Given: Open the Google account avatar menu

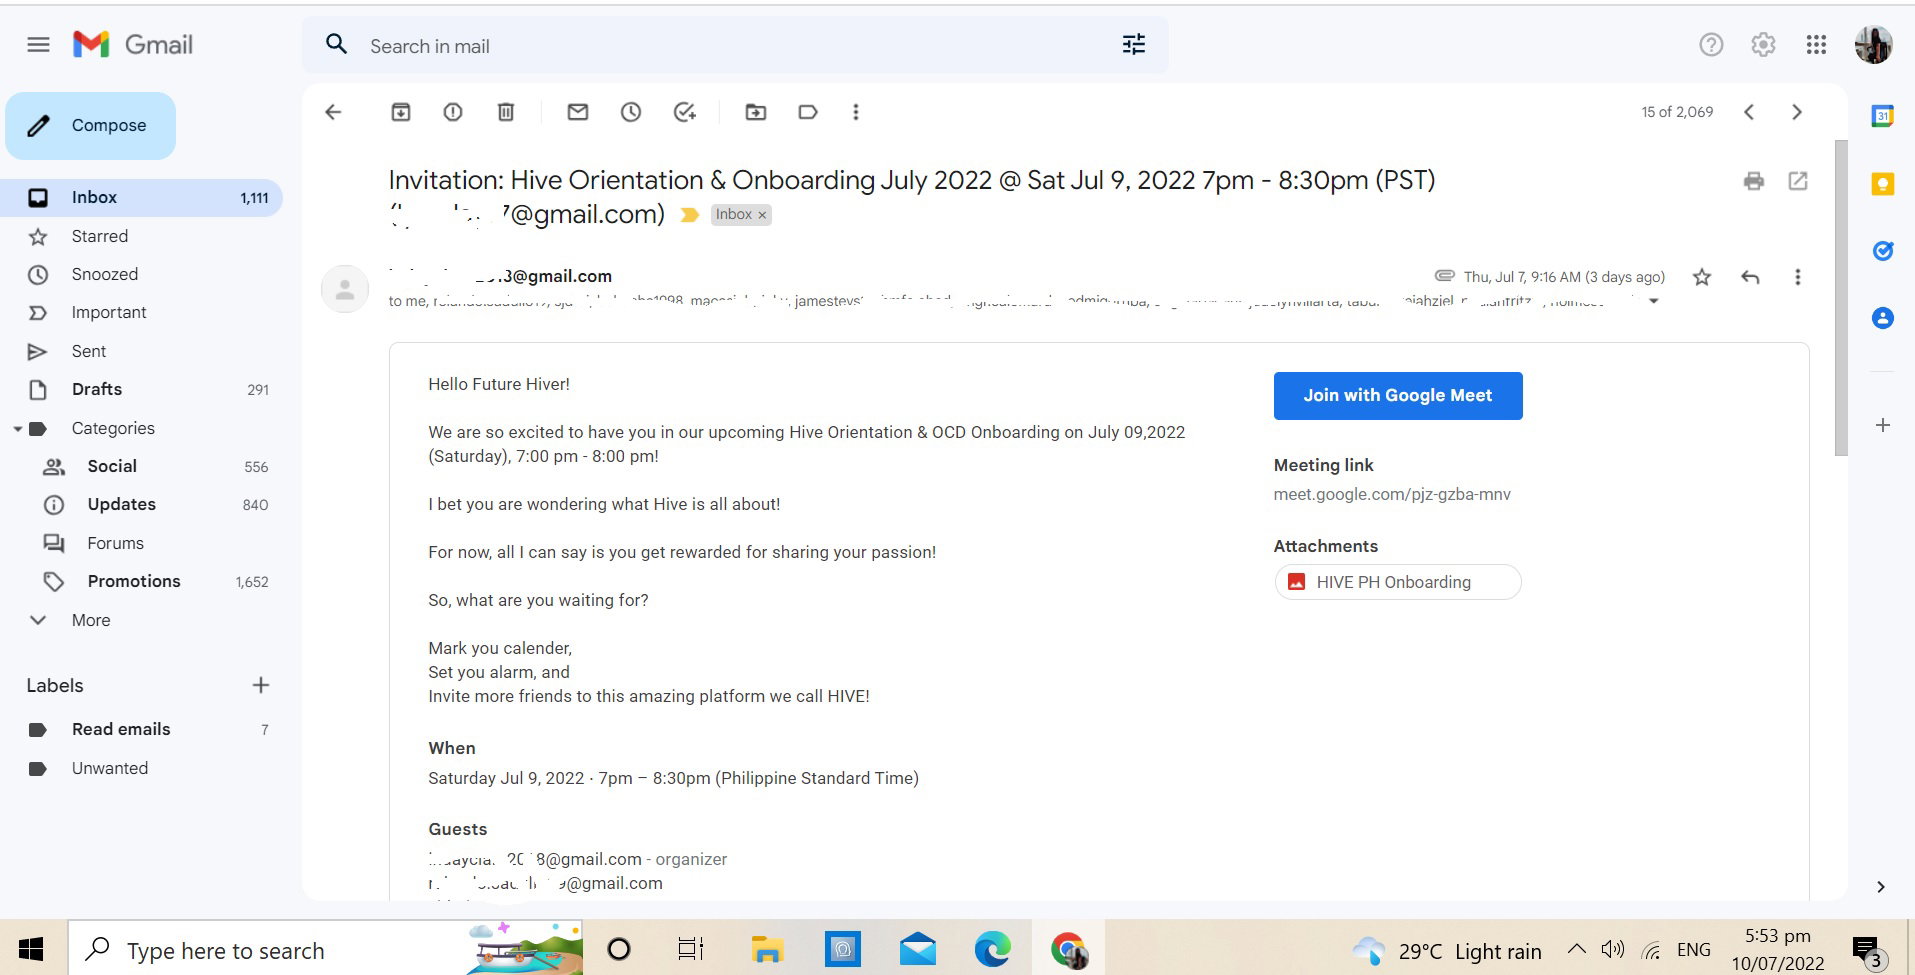Looking at the screenshot, I should tap(1873, 45).
